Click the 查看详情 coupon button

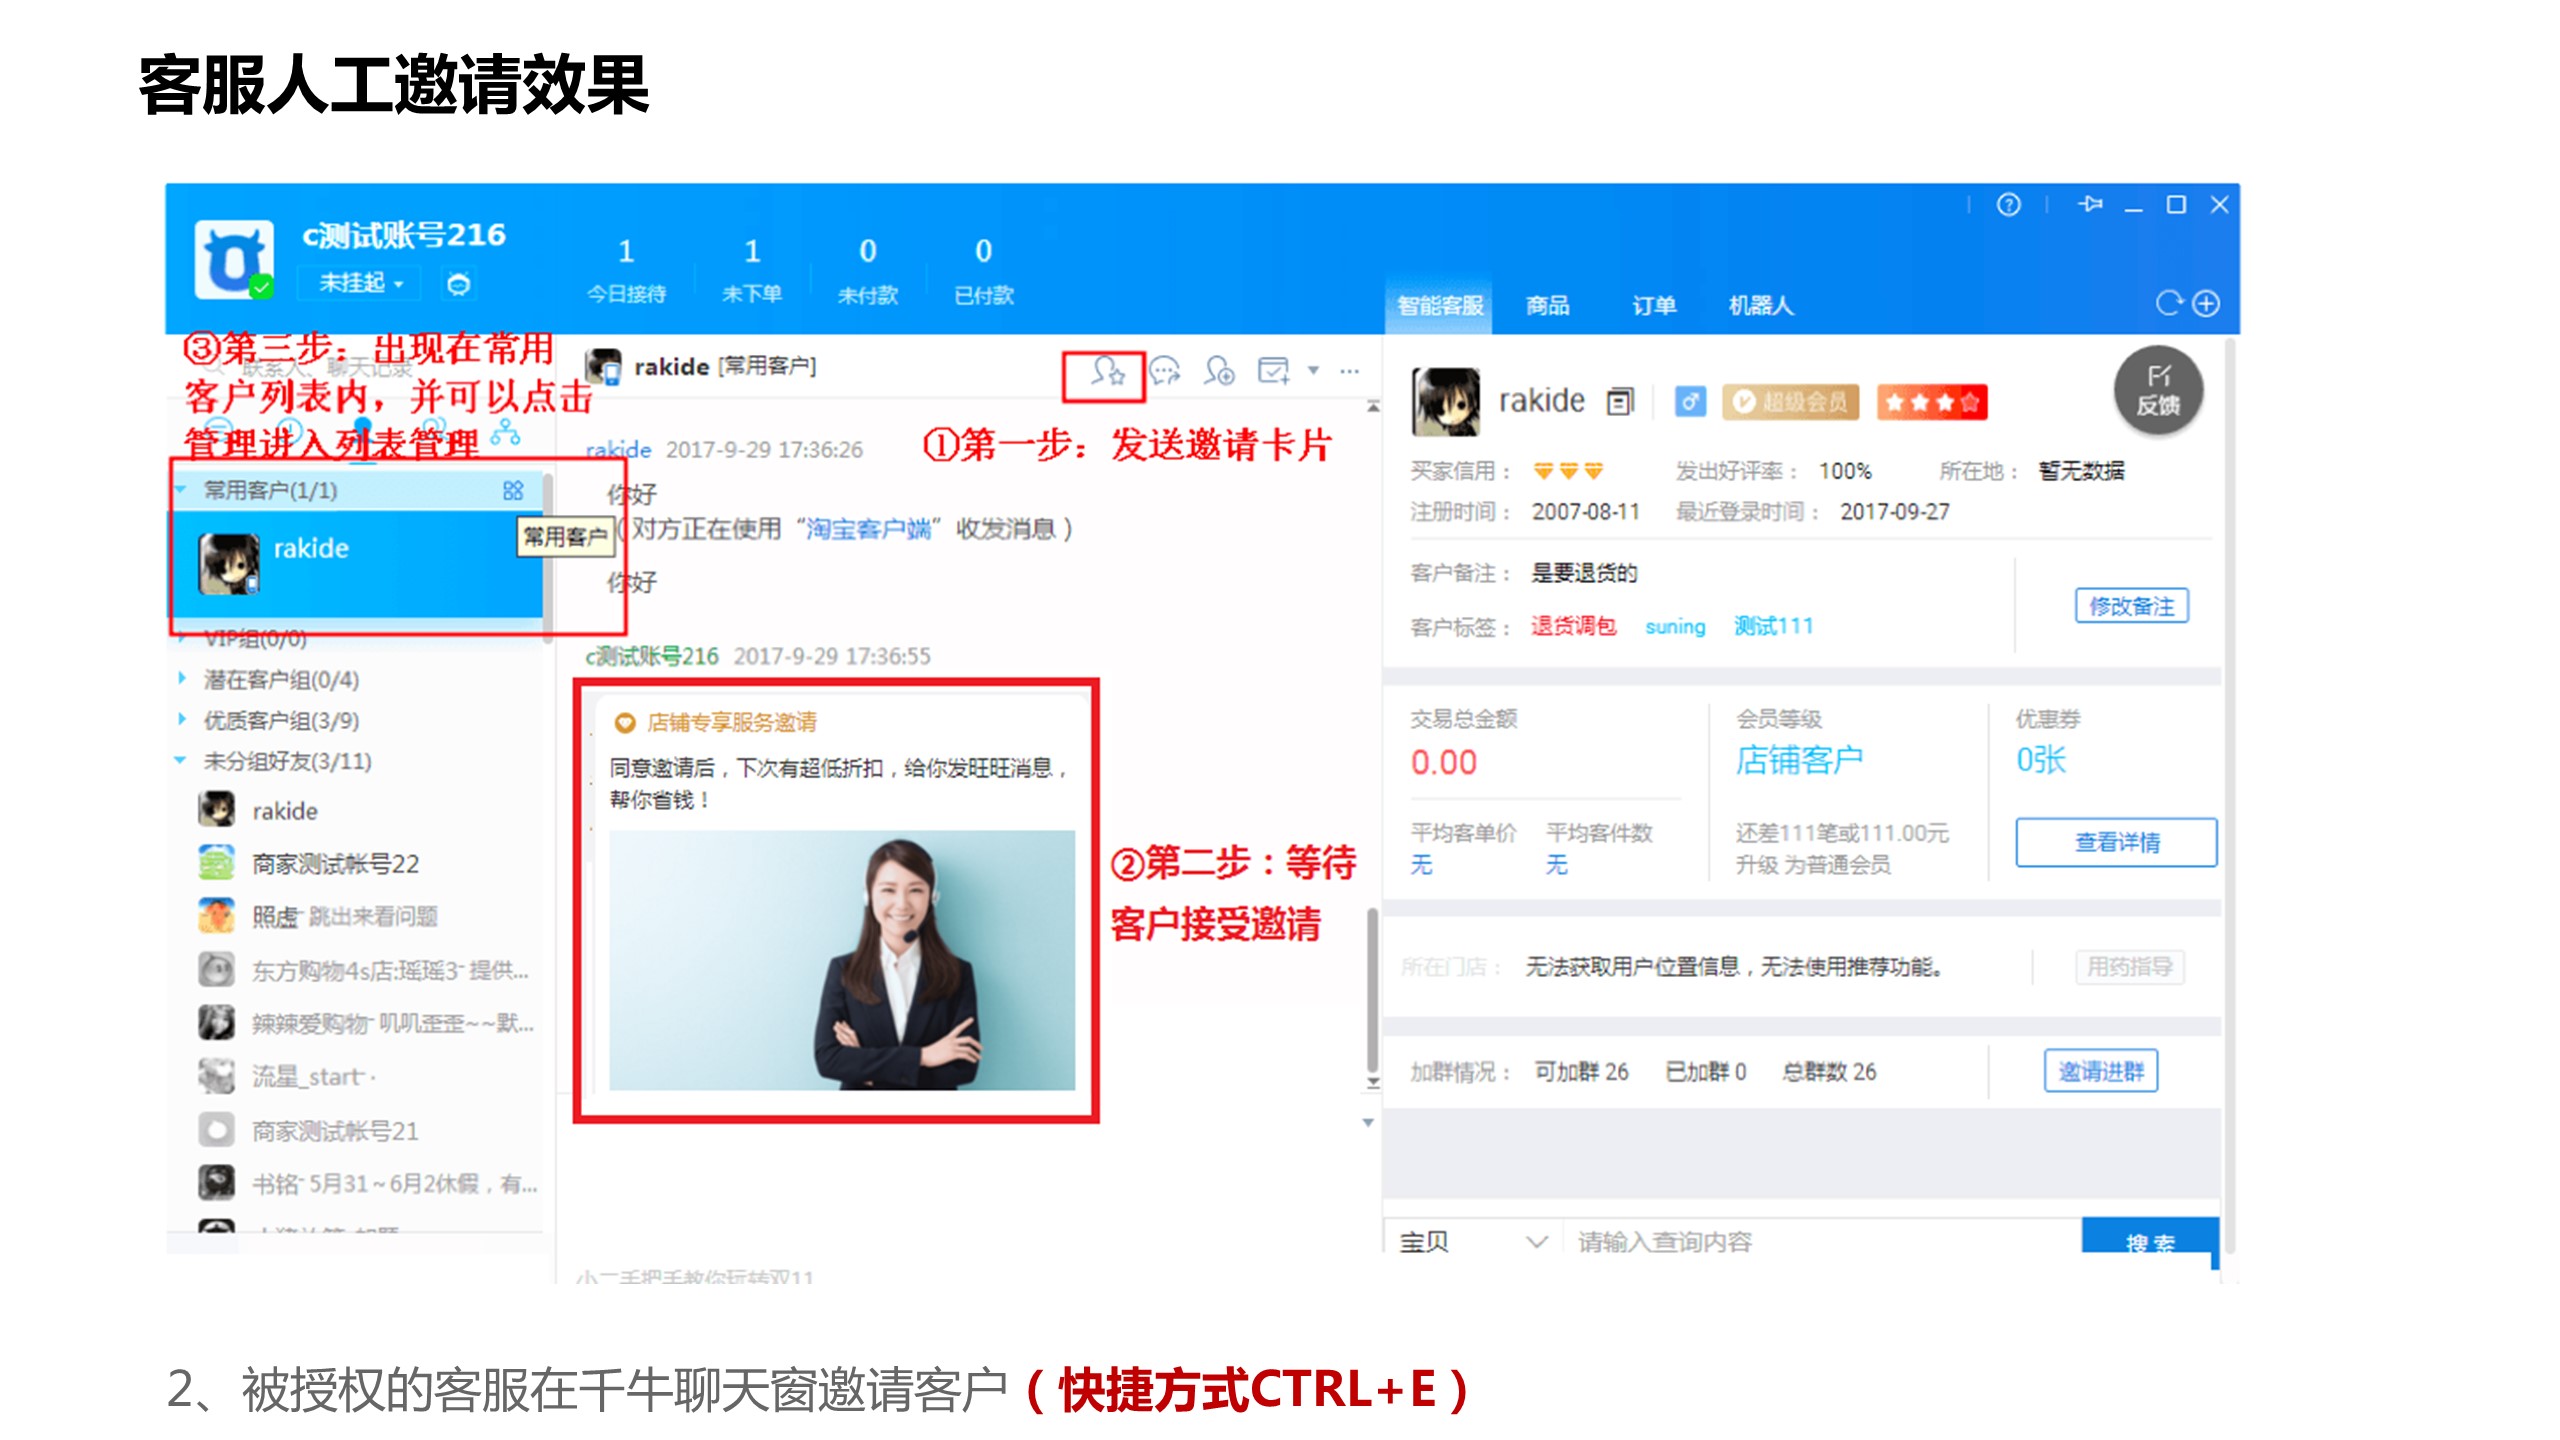2116,842
